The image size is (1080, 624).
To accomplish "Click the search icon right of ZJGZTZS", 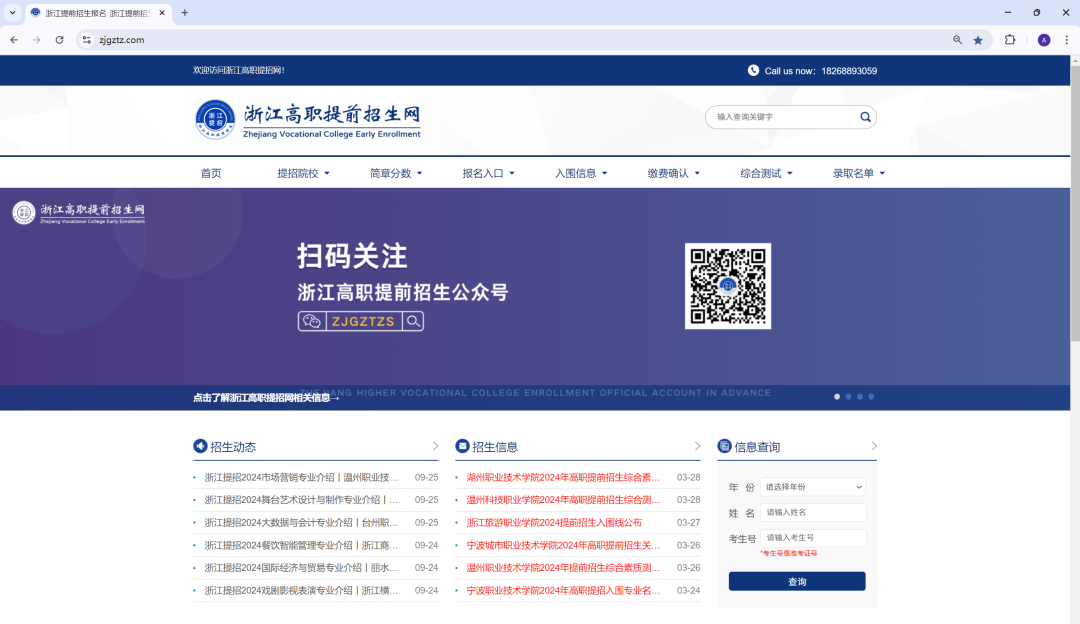I will pos(413,321).
